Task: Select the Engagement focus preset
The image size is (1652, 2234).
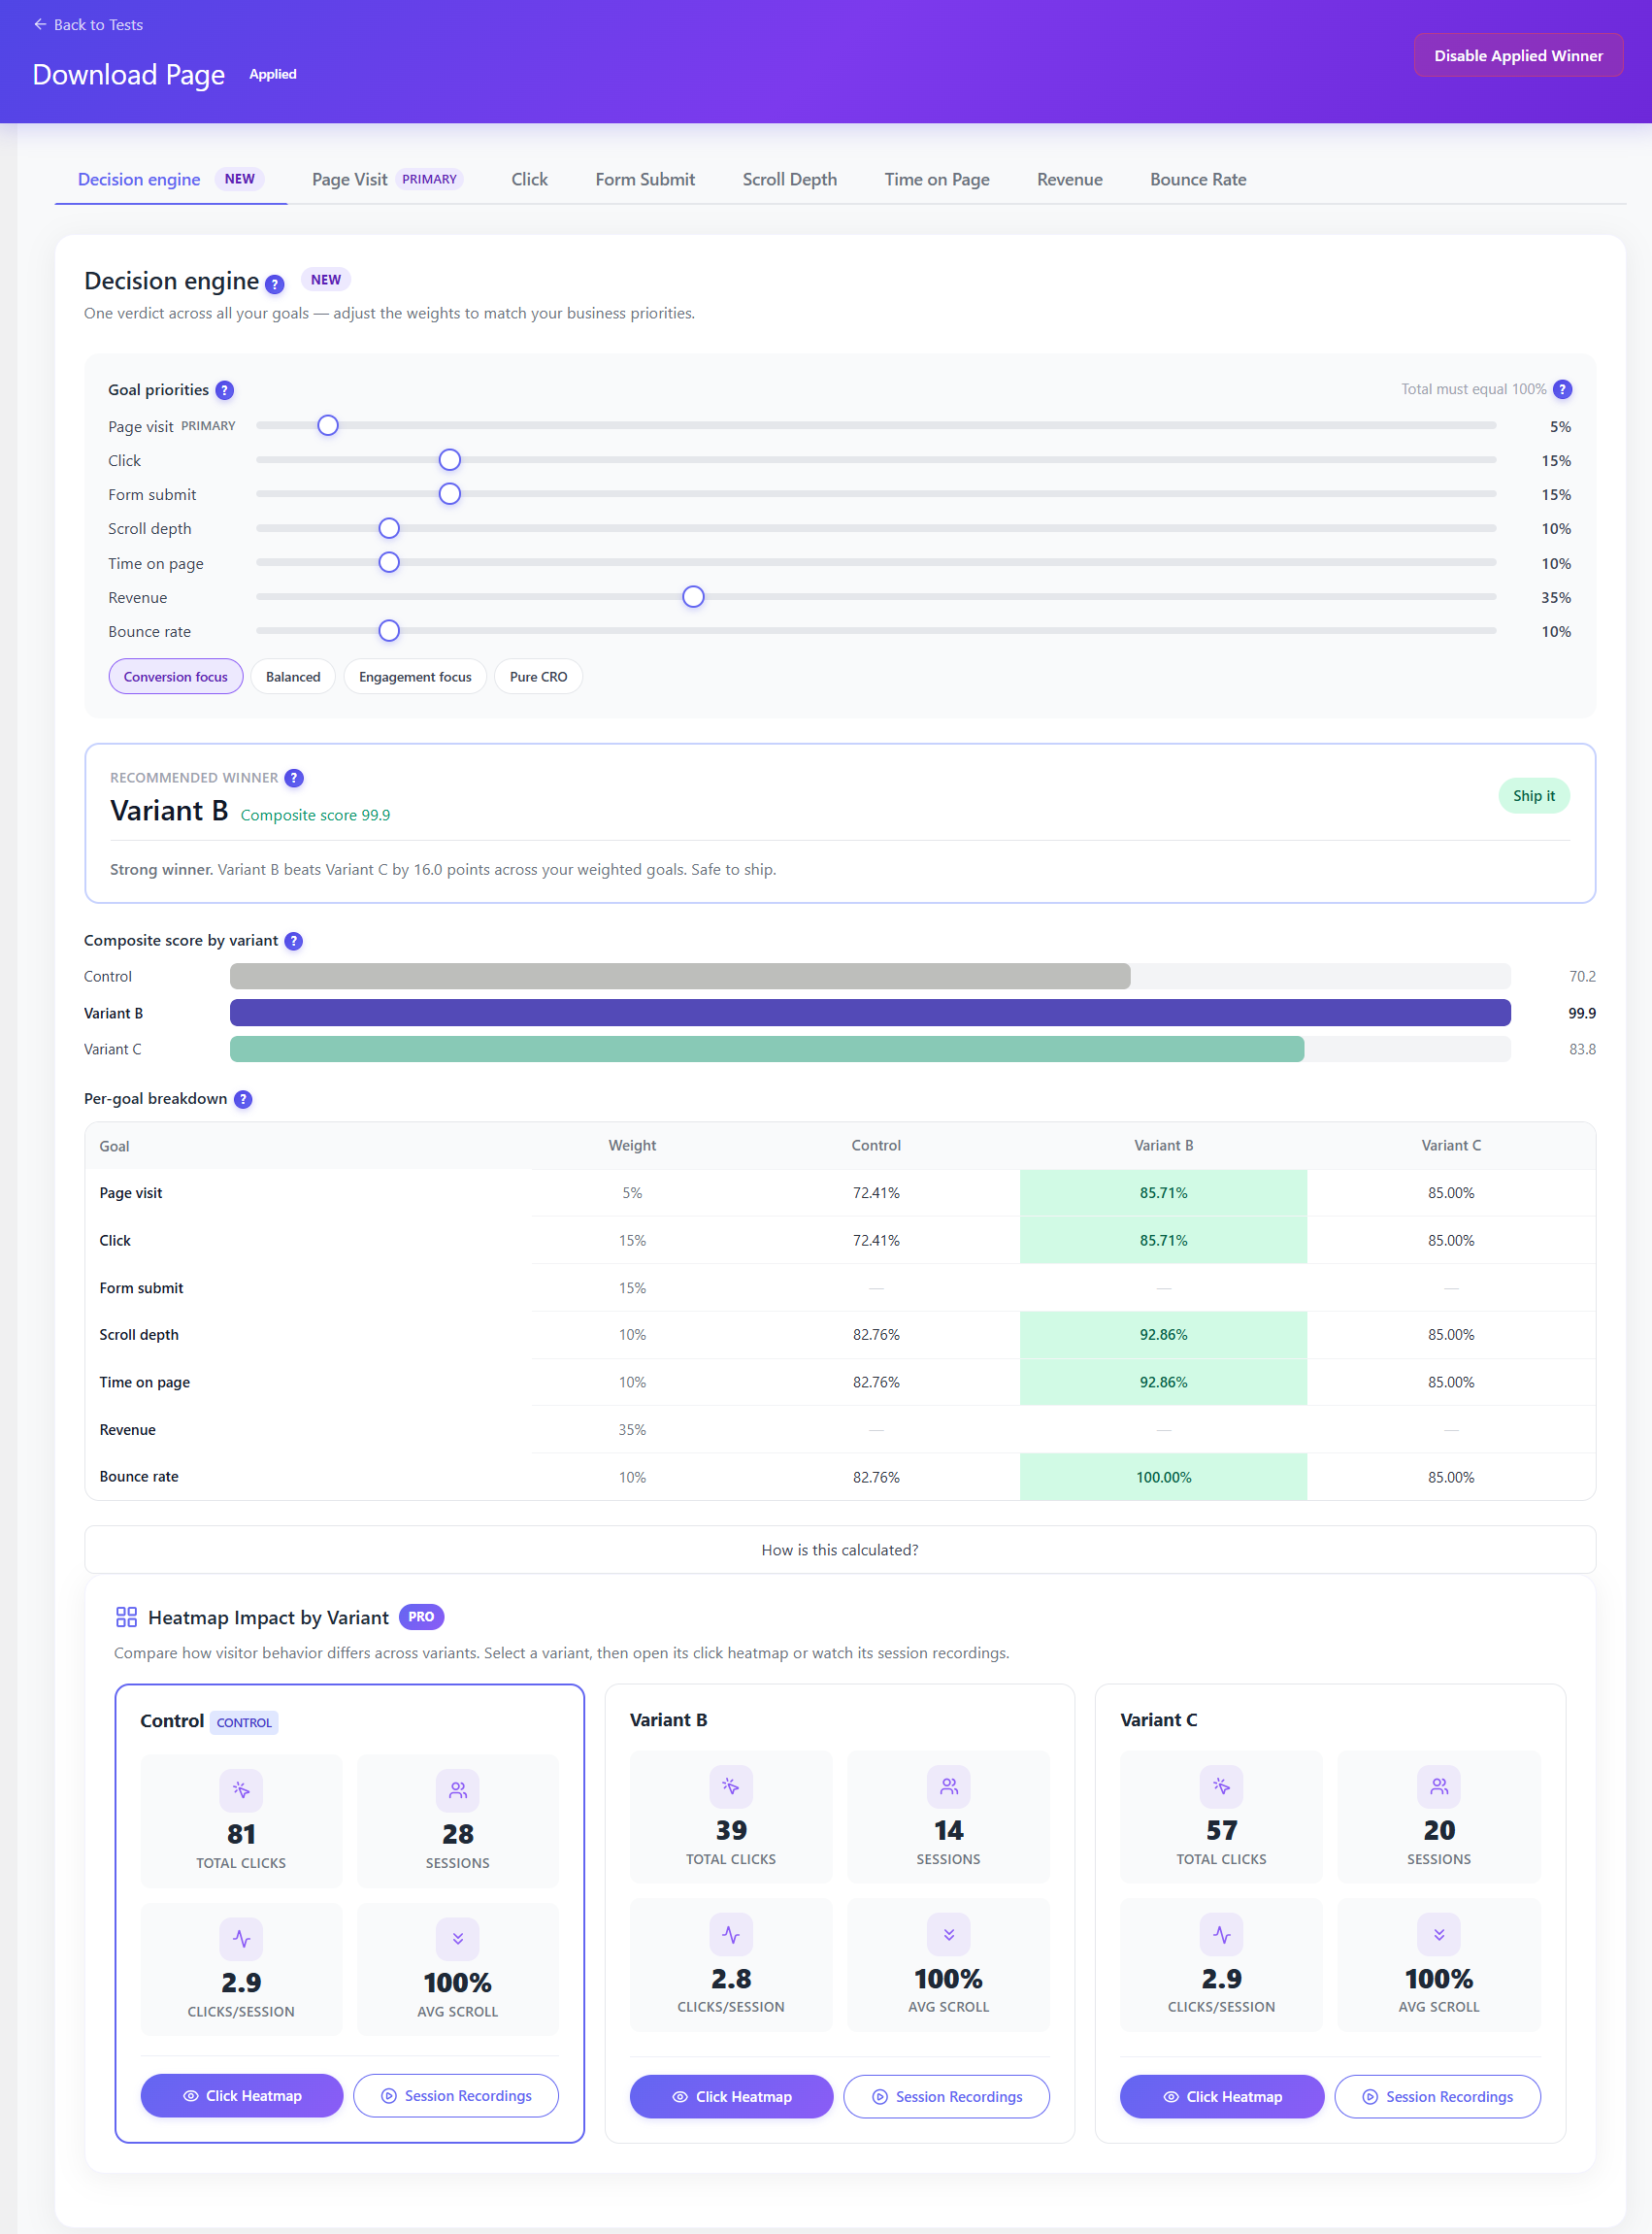Action: click(415, 677)
